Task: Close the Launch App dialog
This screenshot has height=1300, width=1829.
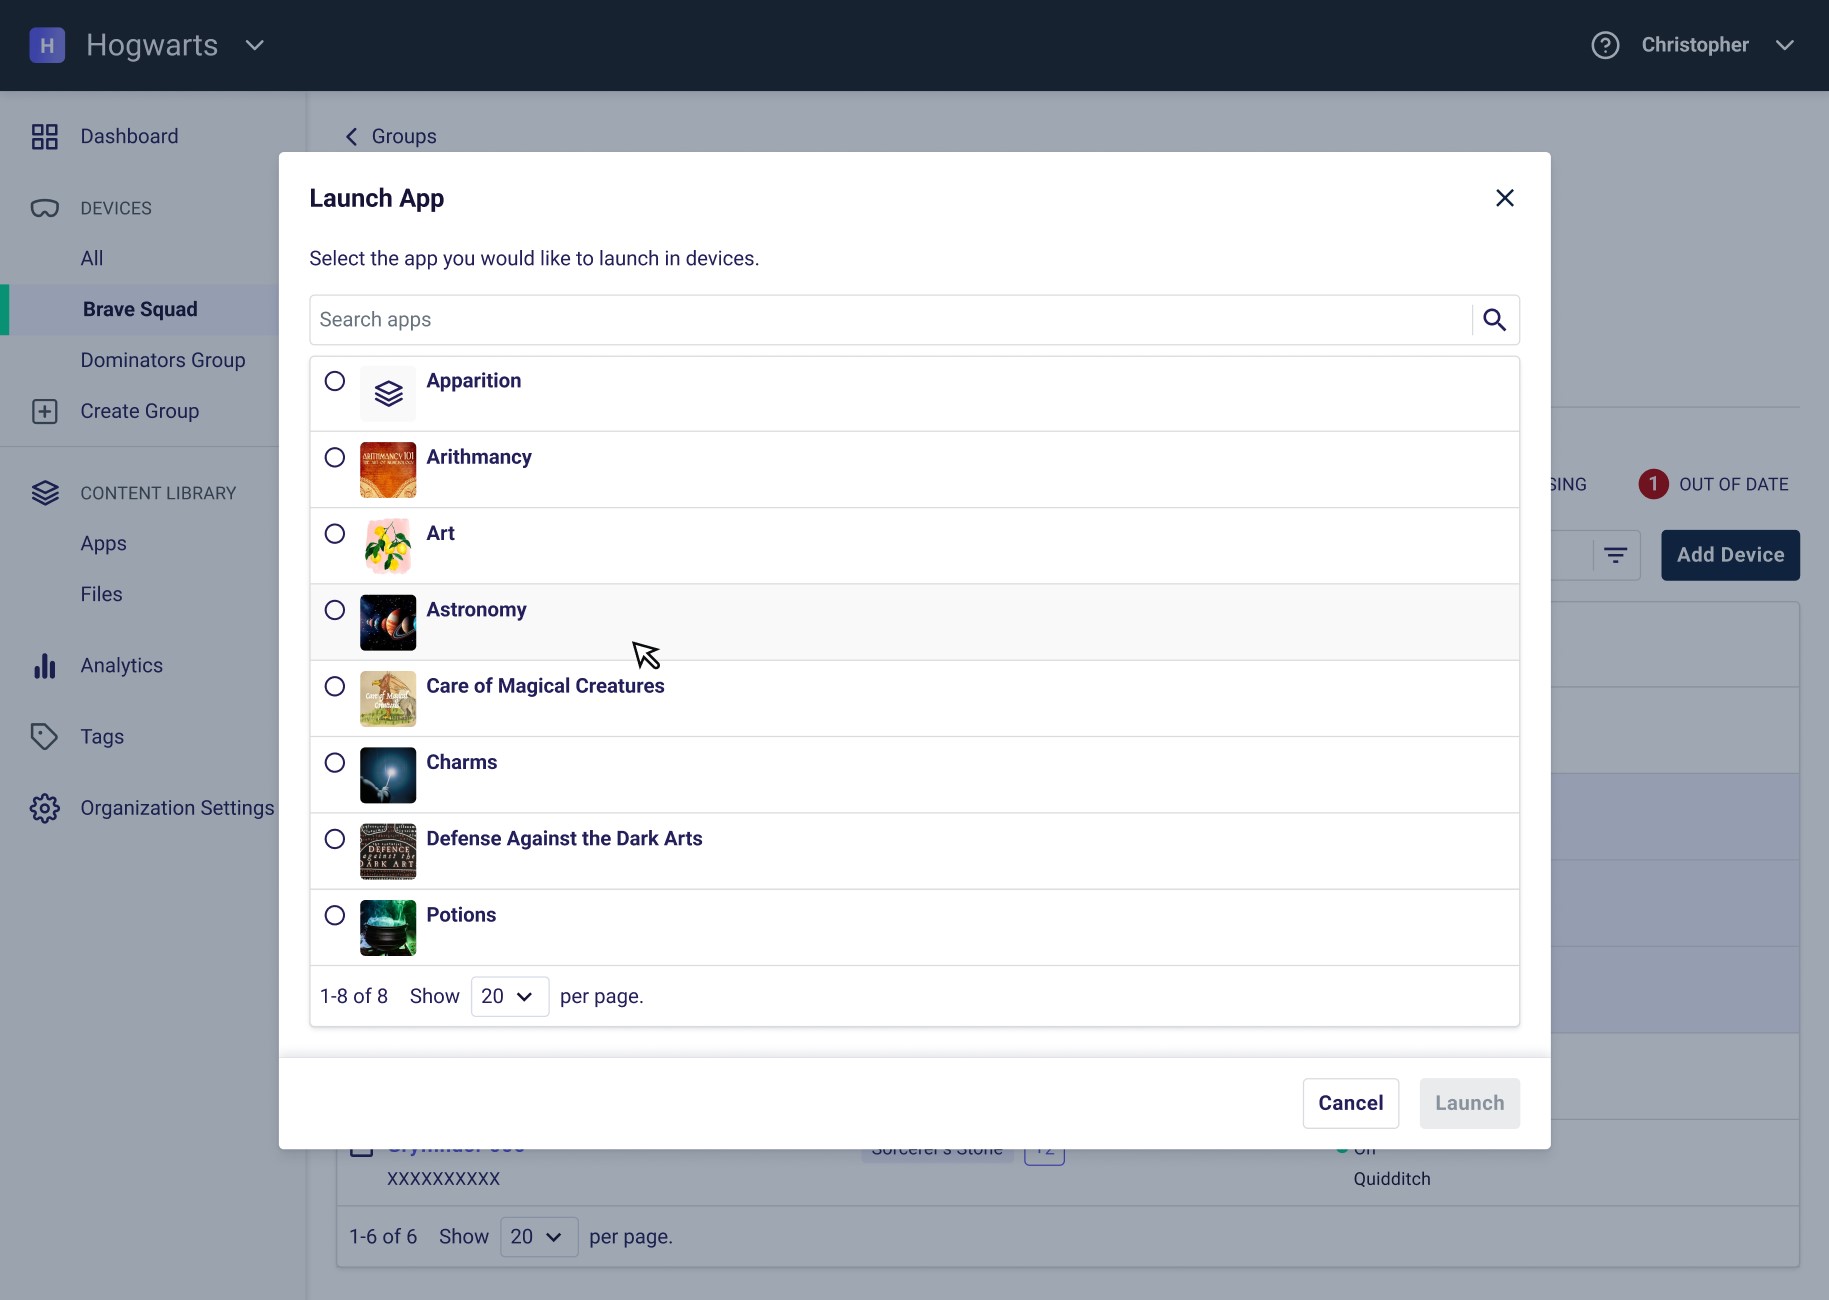Action: coord(1505,198)
